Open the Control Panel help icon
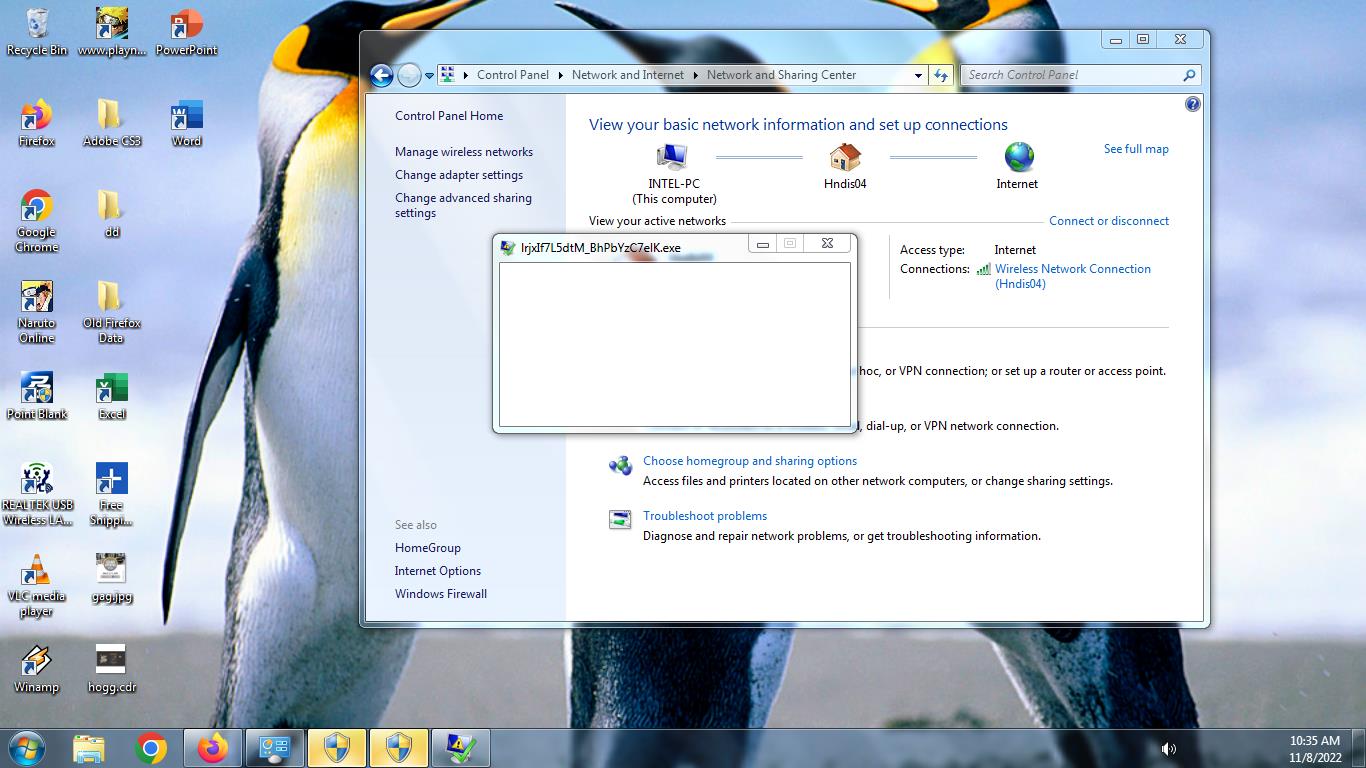This screenshot has height=768, width=1366. point(1192,104)
